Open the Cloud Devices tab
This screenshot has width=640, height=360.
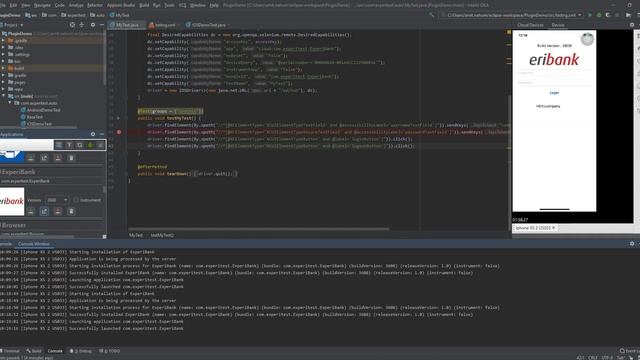click(530, 25)
